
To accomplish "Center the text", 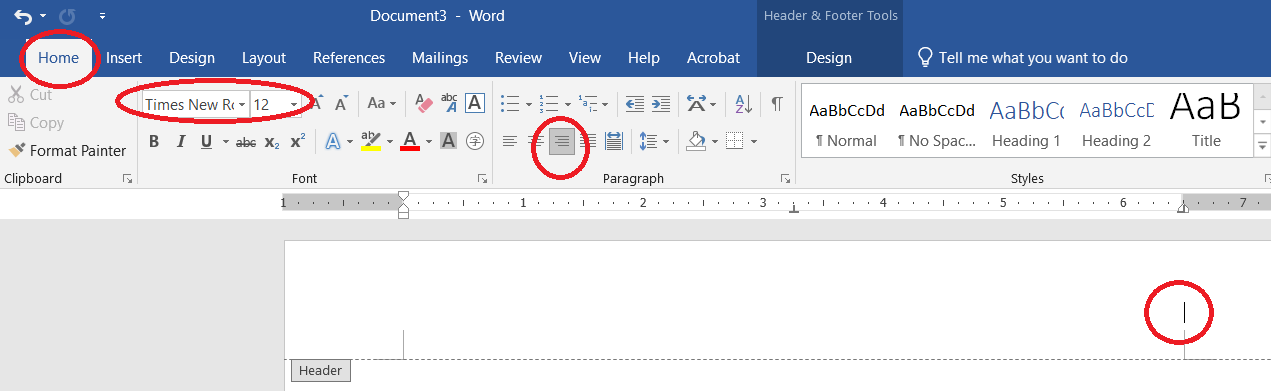I will pos(536,142).
